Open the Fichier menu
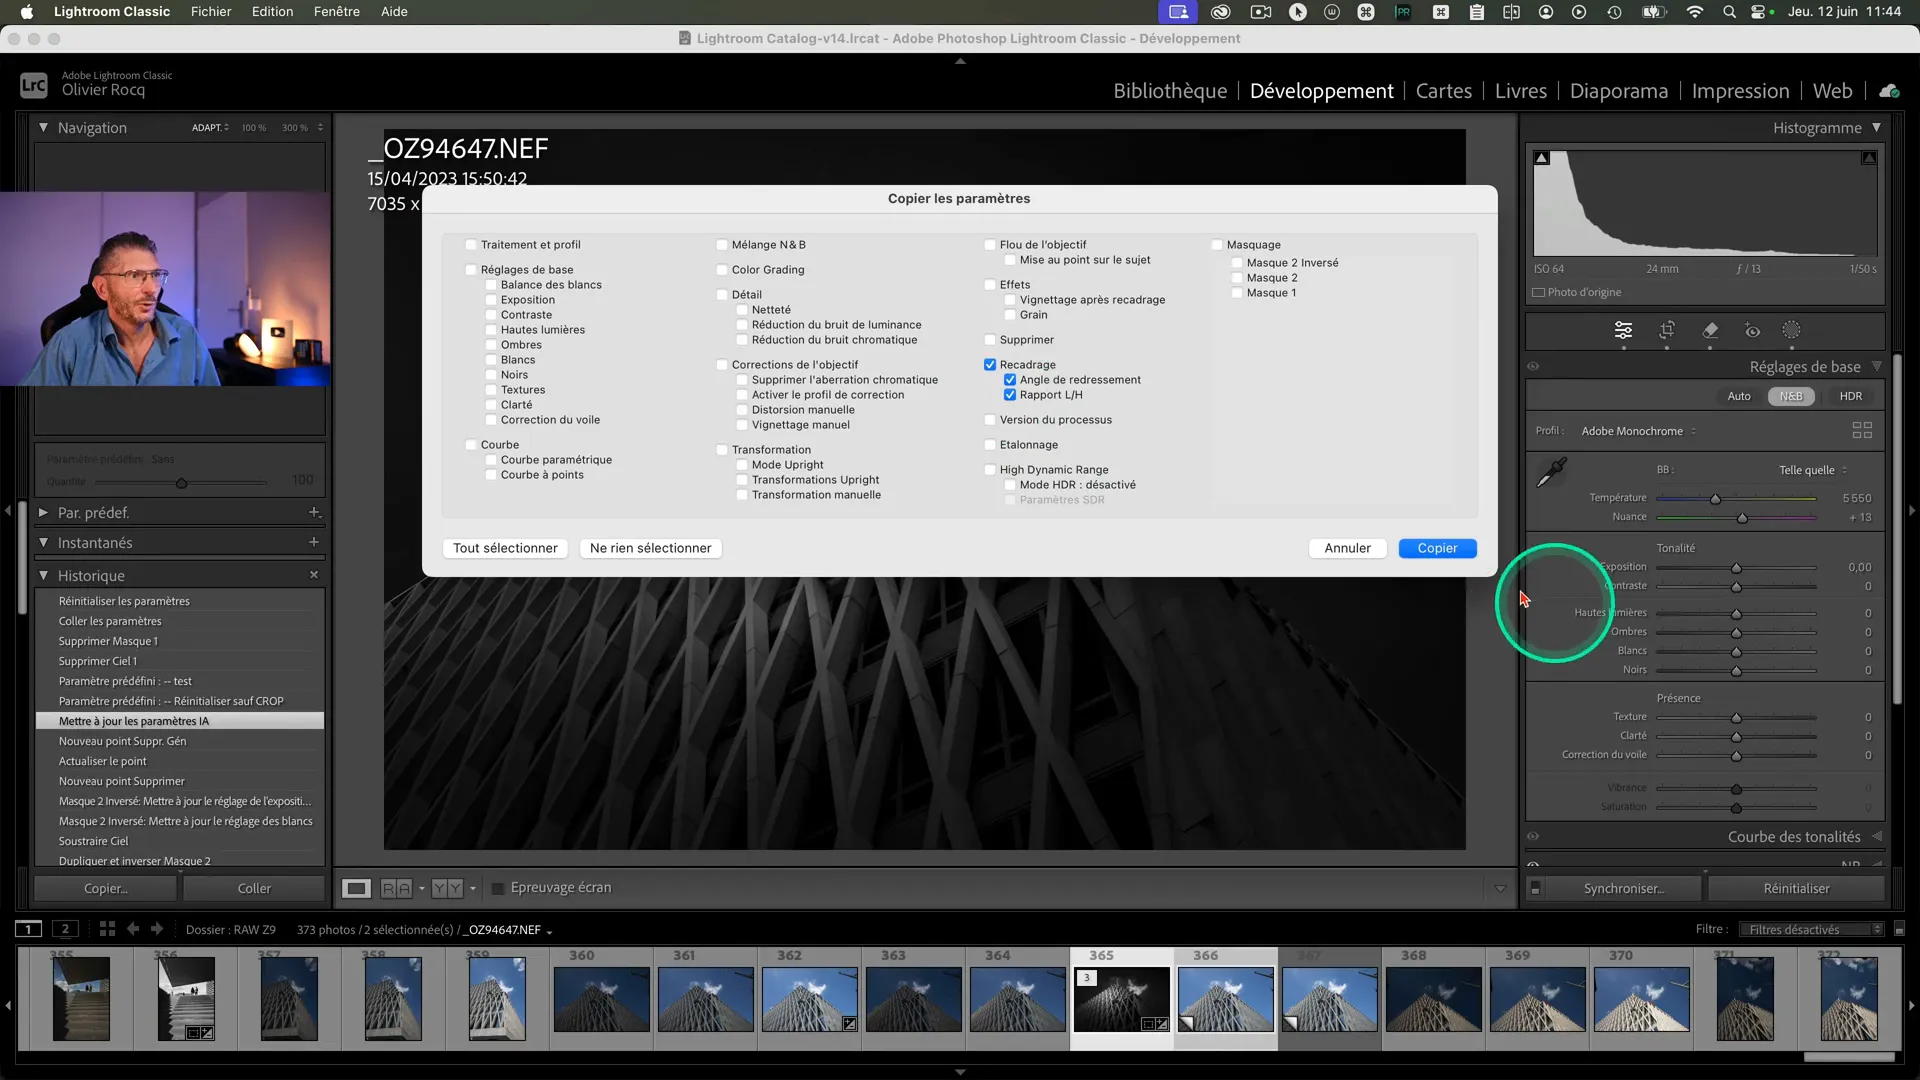 click(x=211, y=12)
